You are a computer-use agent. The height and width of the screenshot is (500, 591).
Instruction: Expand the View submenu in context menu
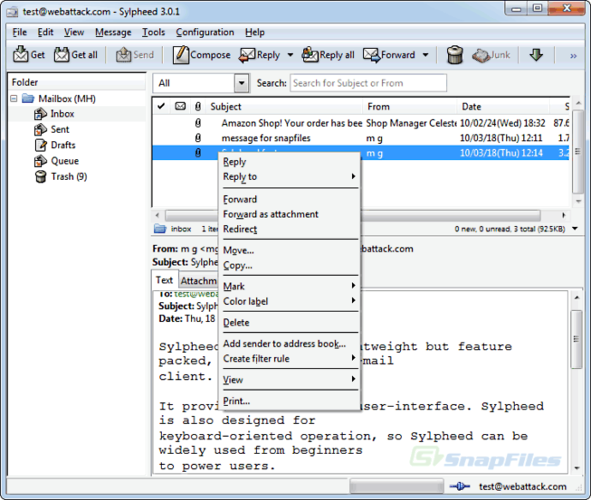pyautogui.click(x=289, y=379)
